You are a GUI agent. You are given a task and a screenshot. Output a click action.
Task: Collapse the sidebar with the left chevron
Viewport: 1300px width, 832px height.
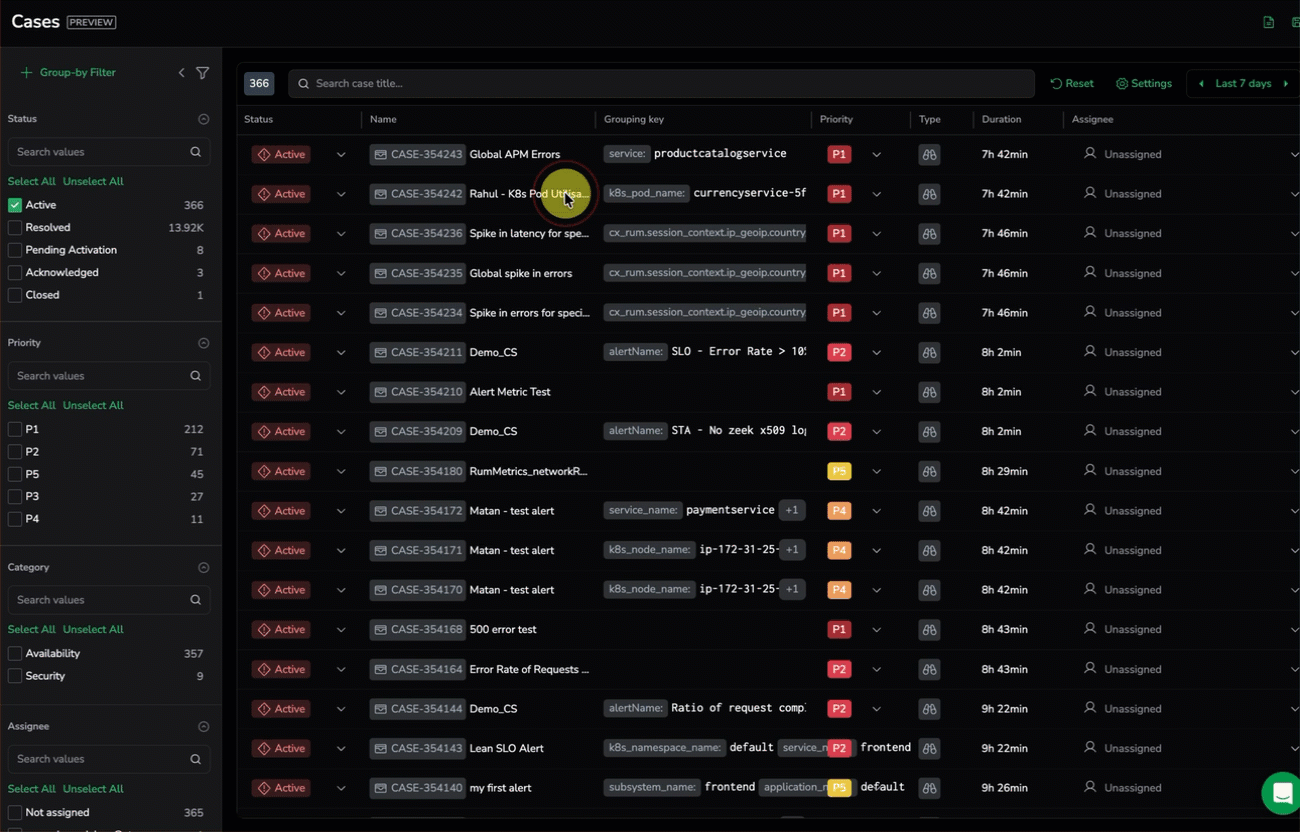181,73
